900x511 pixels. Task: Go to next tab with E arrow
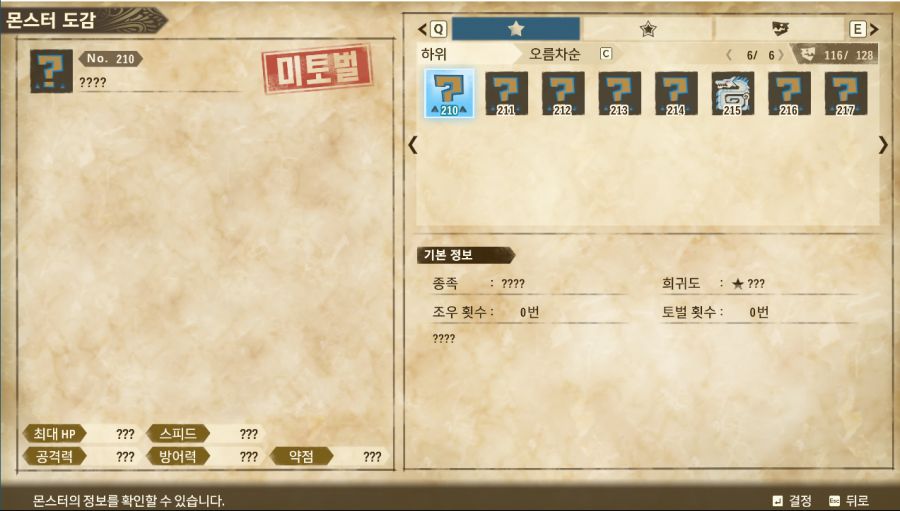click(864, 29)
